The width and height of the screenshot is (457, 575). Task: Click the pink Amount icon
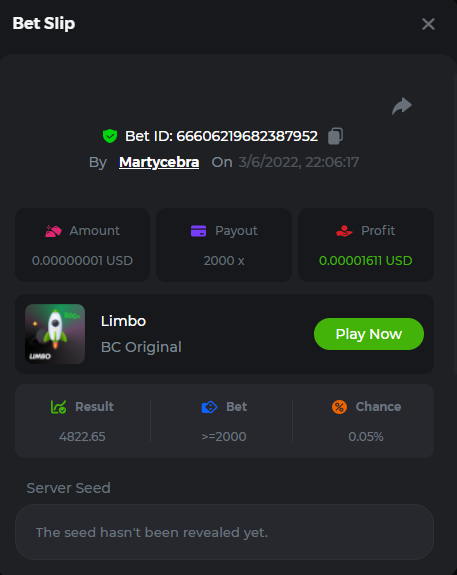point(53,231)
